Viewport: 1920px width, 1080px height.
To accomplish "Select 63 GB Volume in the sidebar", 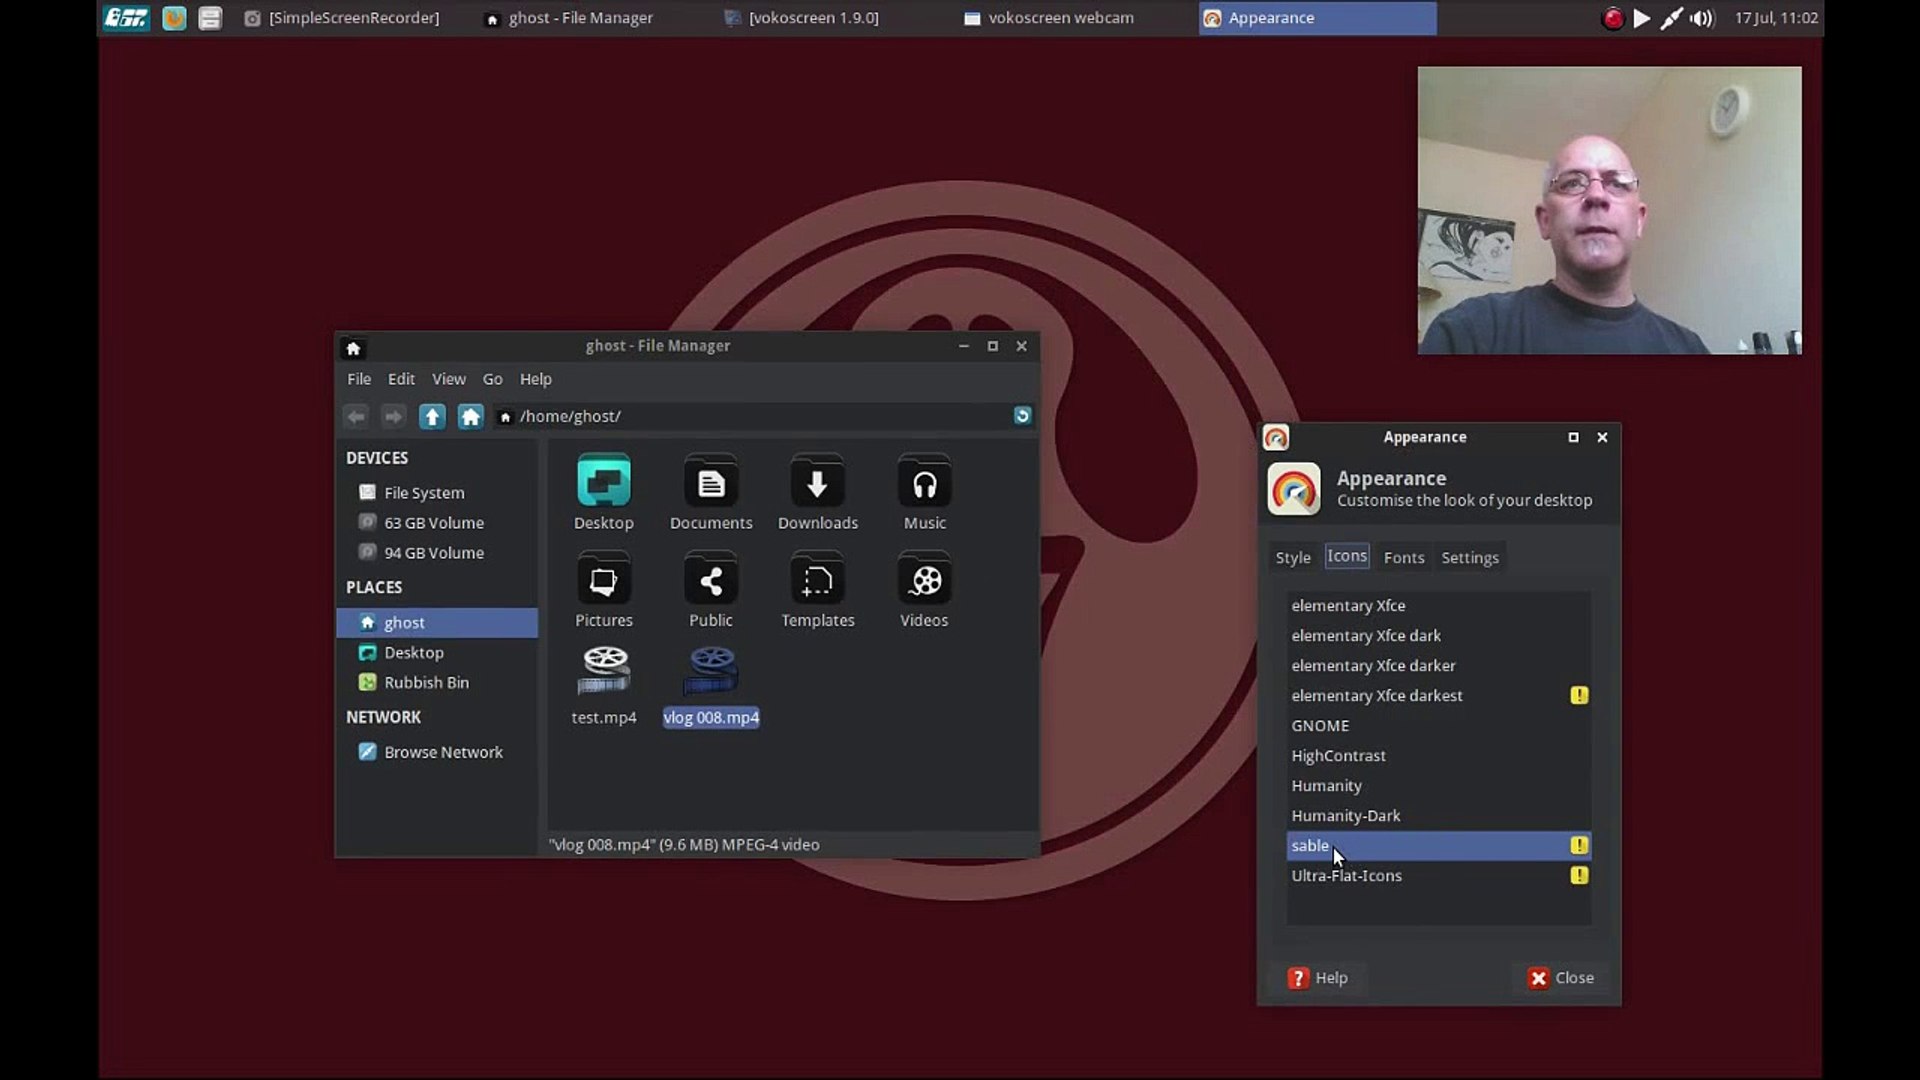I will point(437,523).
